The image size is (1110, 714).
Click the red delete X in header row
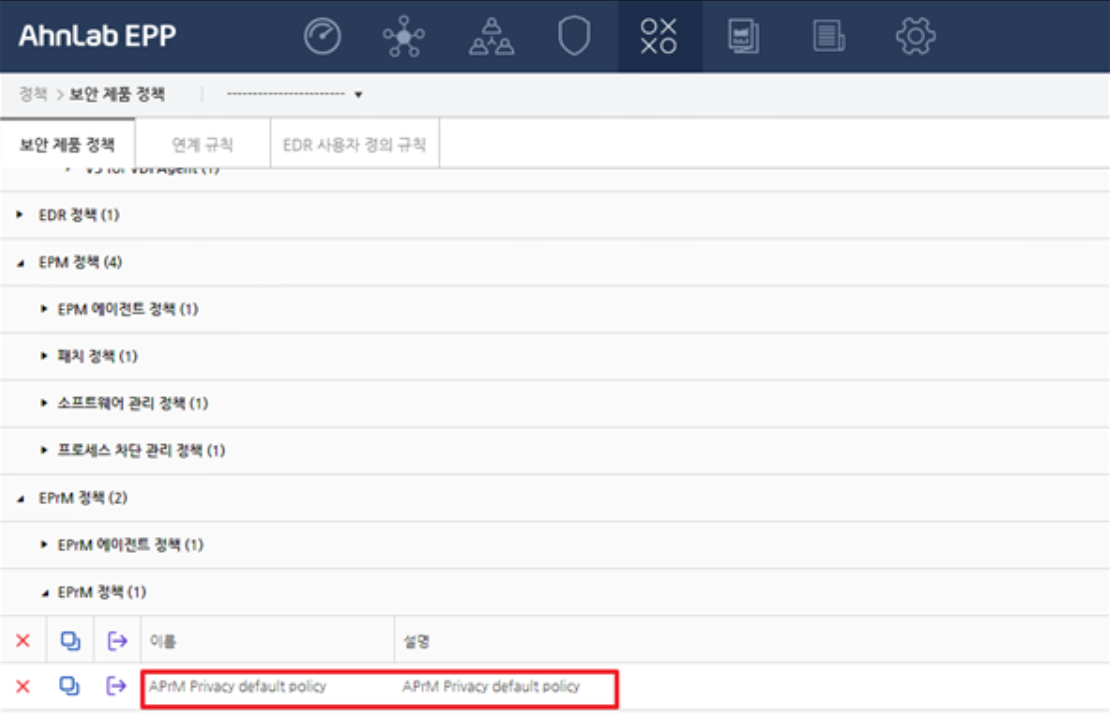(23, 640)
